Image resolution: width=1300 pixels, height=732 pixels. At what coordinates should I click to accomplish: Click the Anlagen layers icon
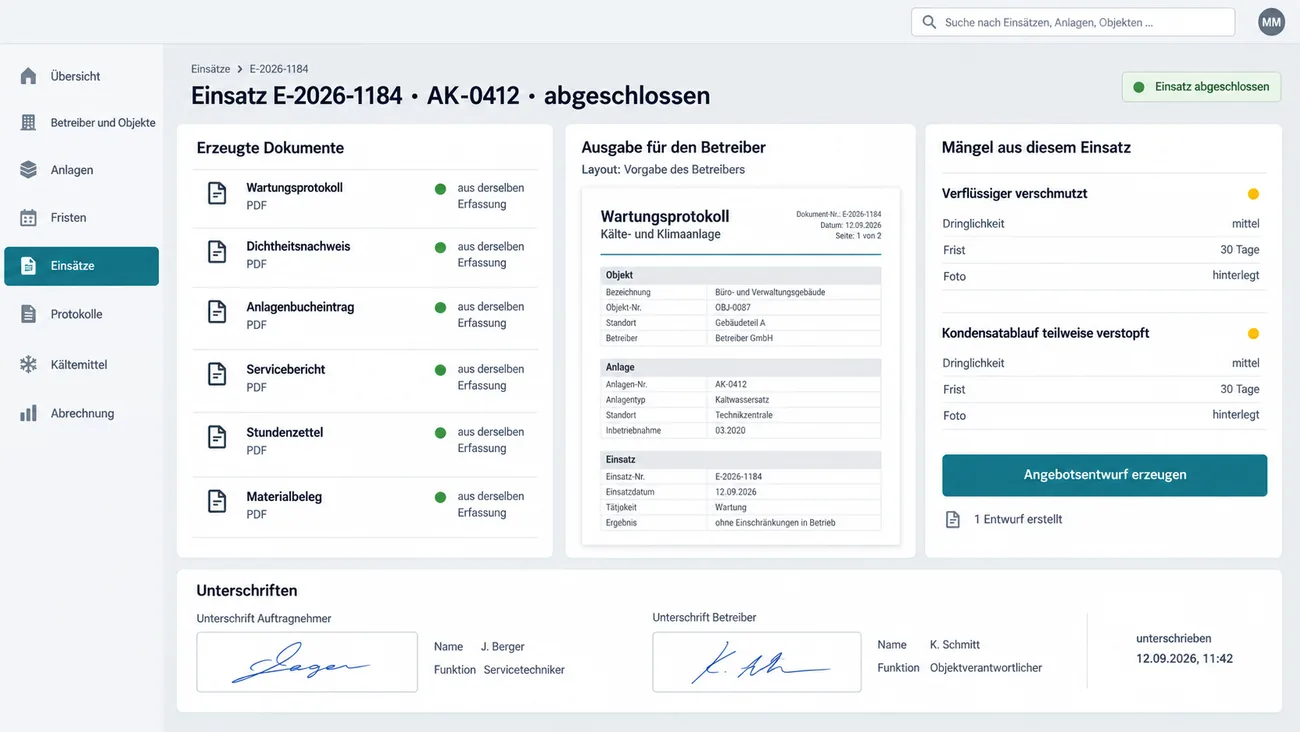pos(28,170)
